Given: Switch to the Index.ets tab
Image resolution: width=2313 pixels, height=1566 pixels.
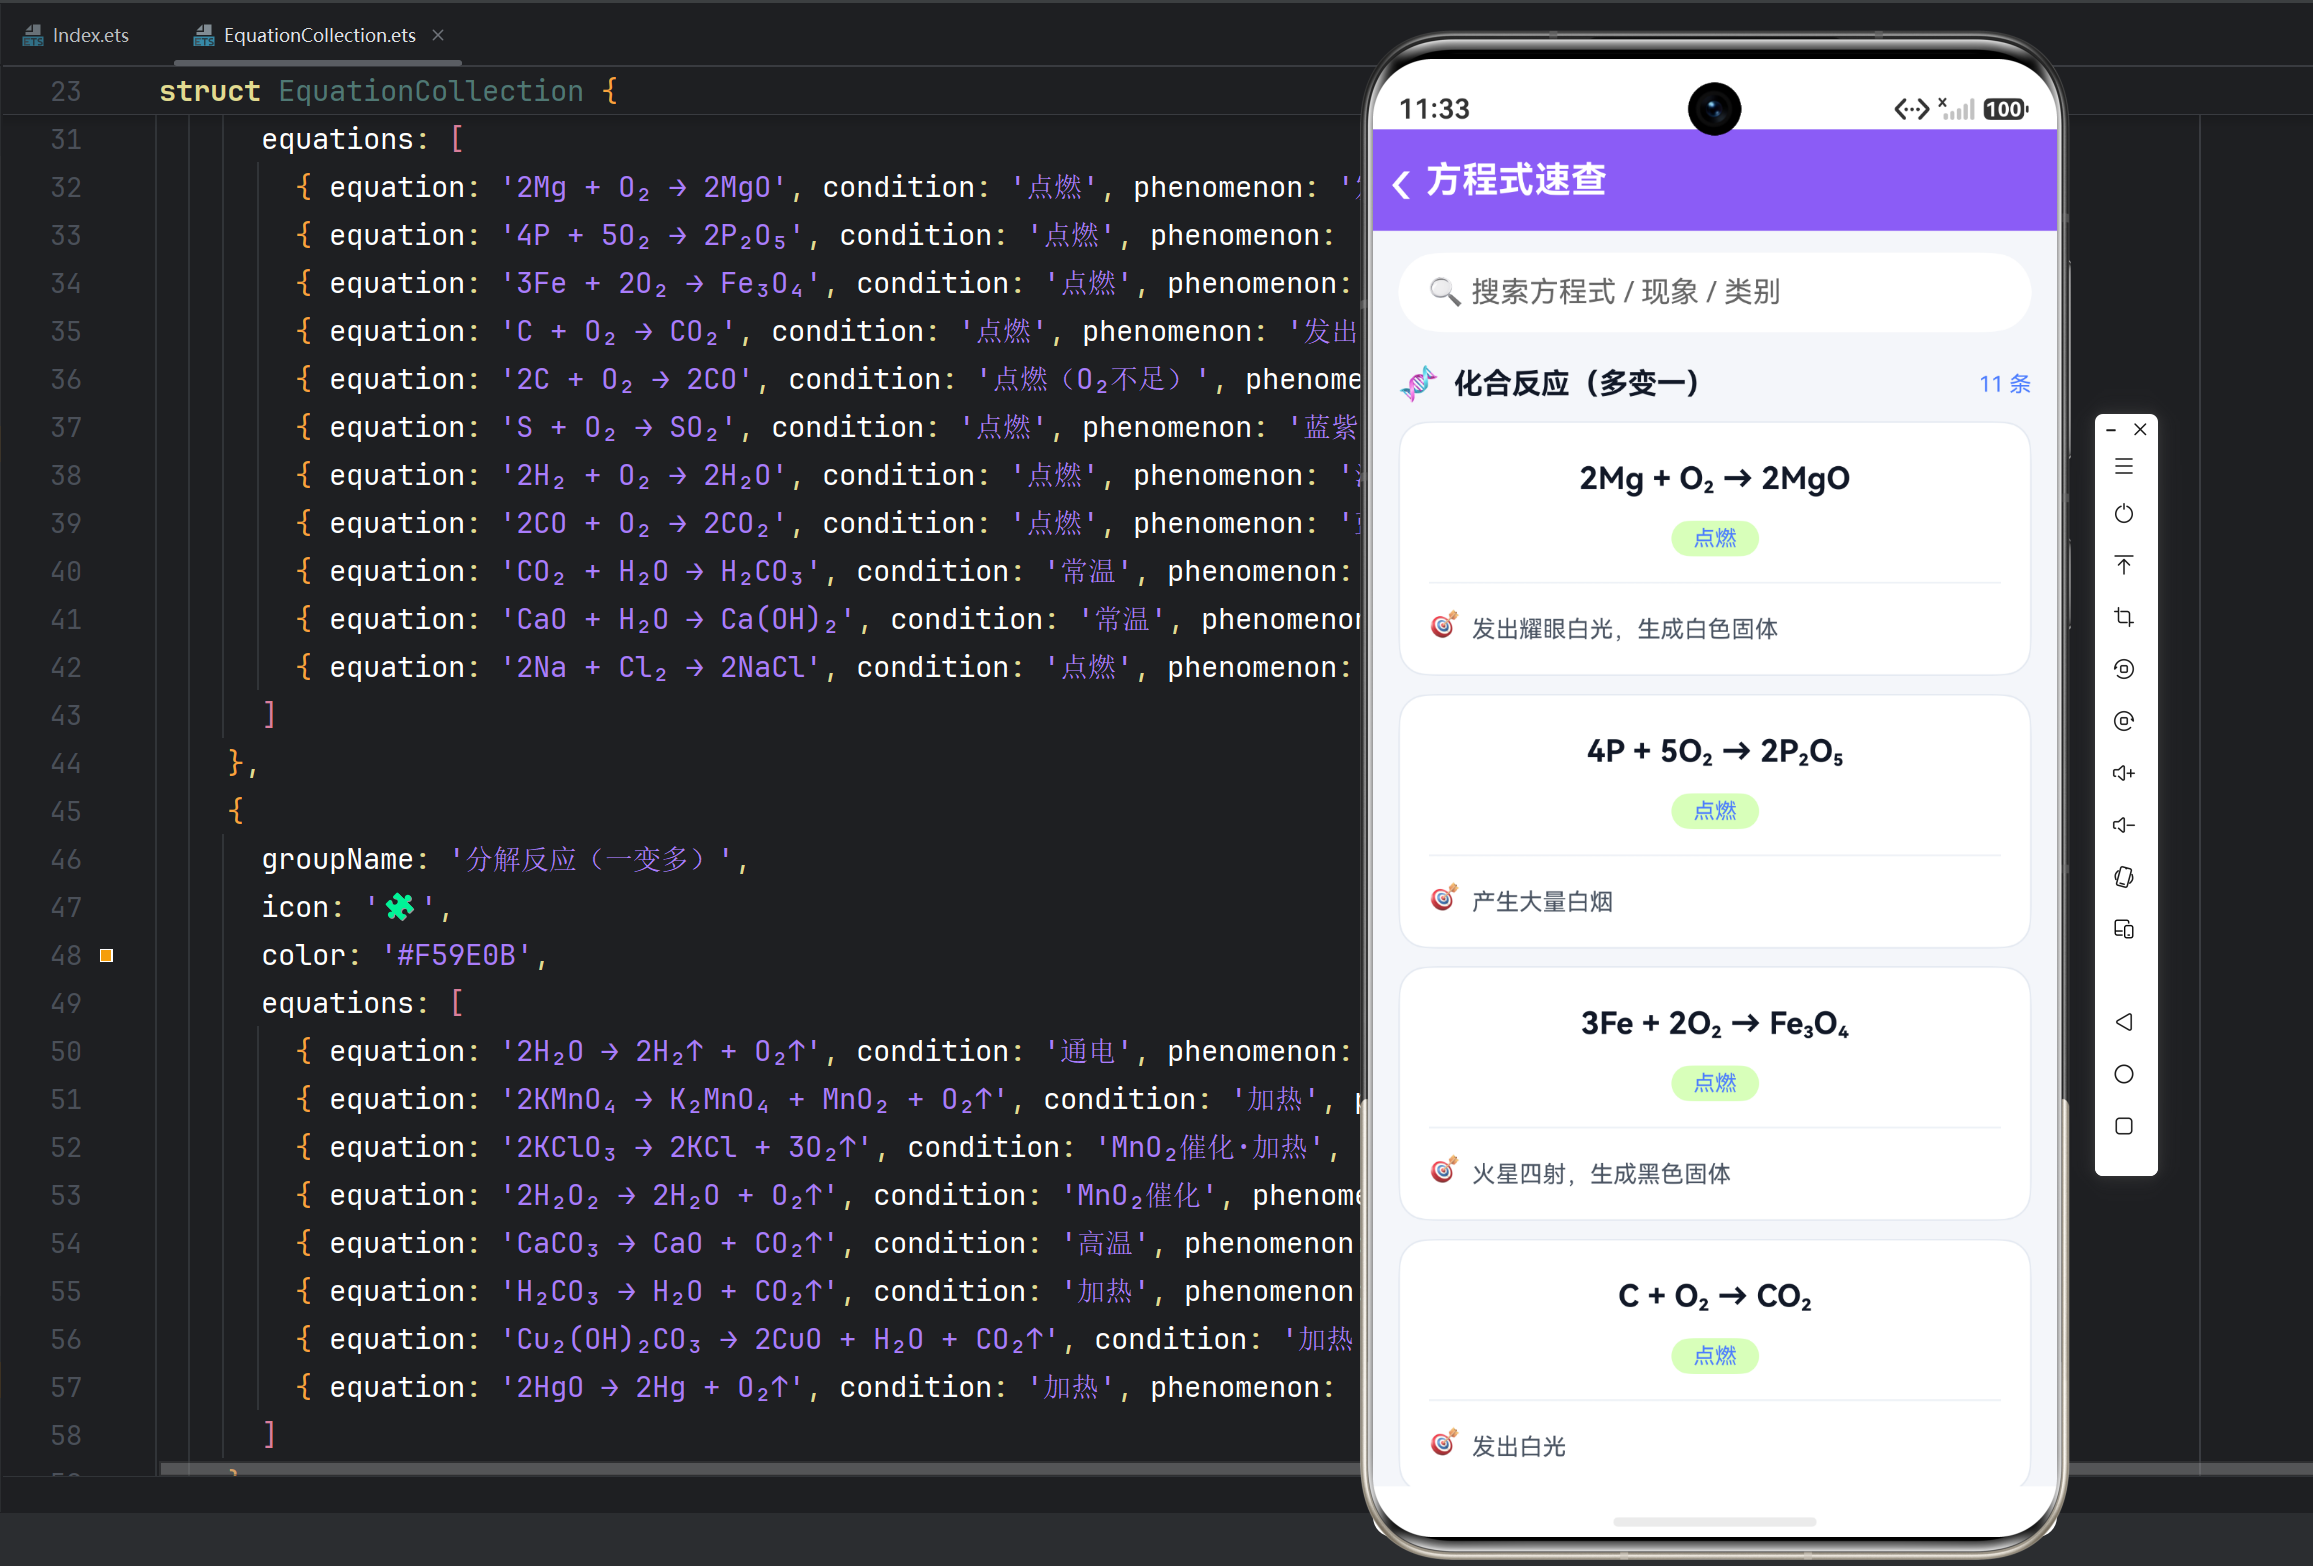Looking at the screenshot, I should pyautogui.click(x=76, y=35).
